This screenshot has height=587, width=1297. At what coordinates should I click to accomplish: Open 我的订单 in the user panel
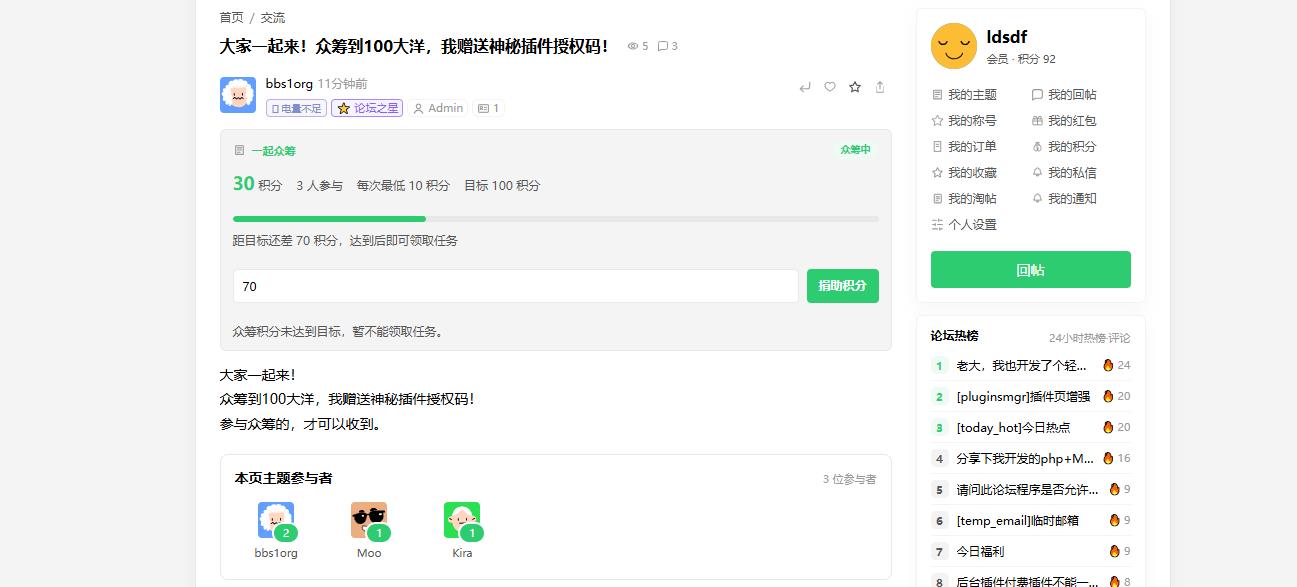[x=964, y=147]
